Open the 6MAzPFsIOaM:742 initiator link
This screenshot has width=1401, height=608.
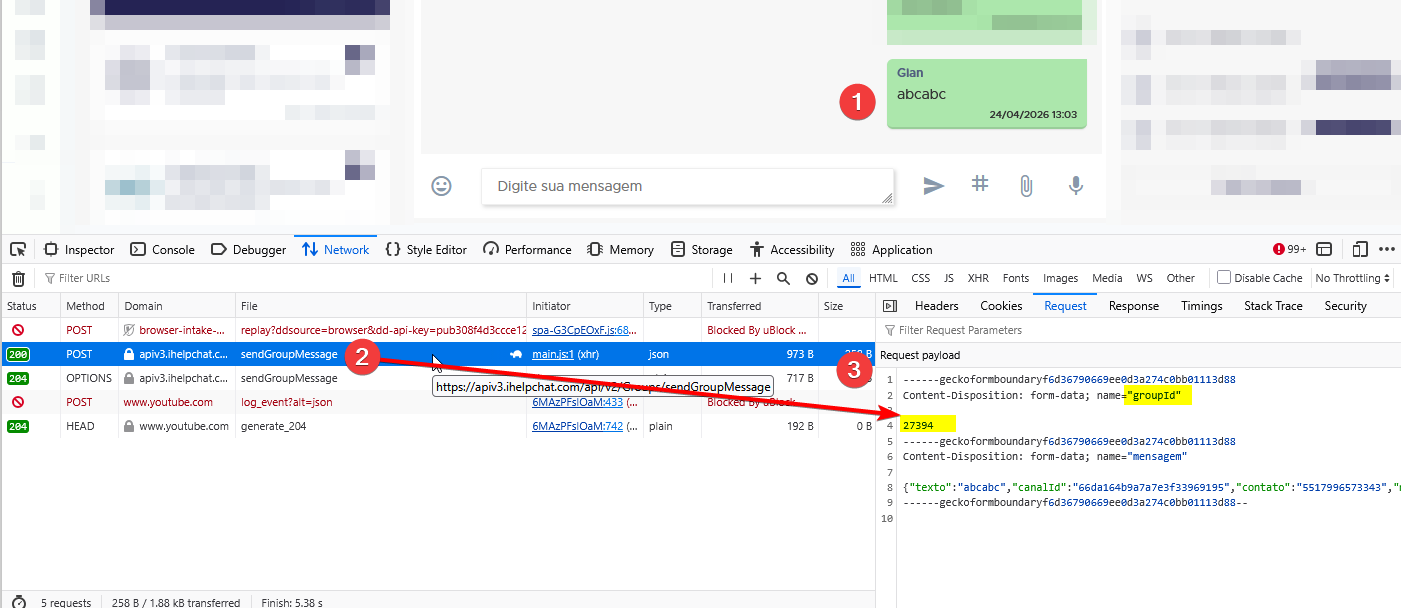pyautogui.click(x=577, y=426)
